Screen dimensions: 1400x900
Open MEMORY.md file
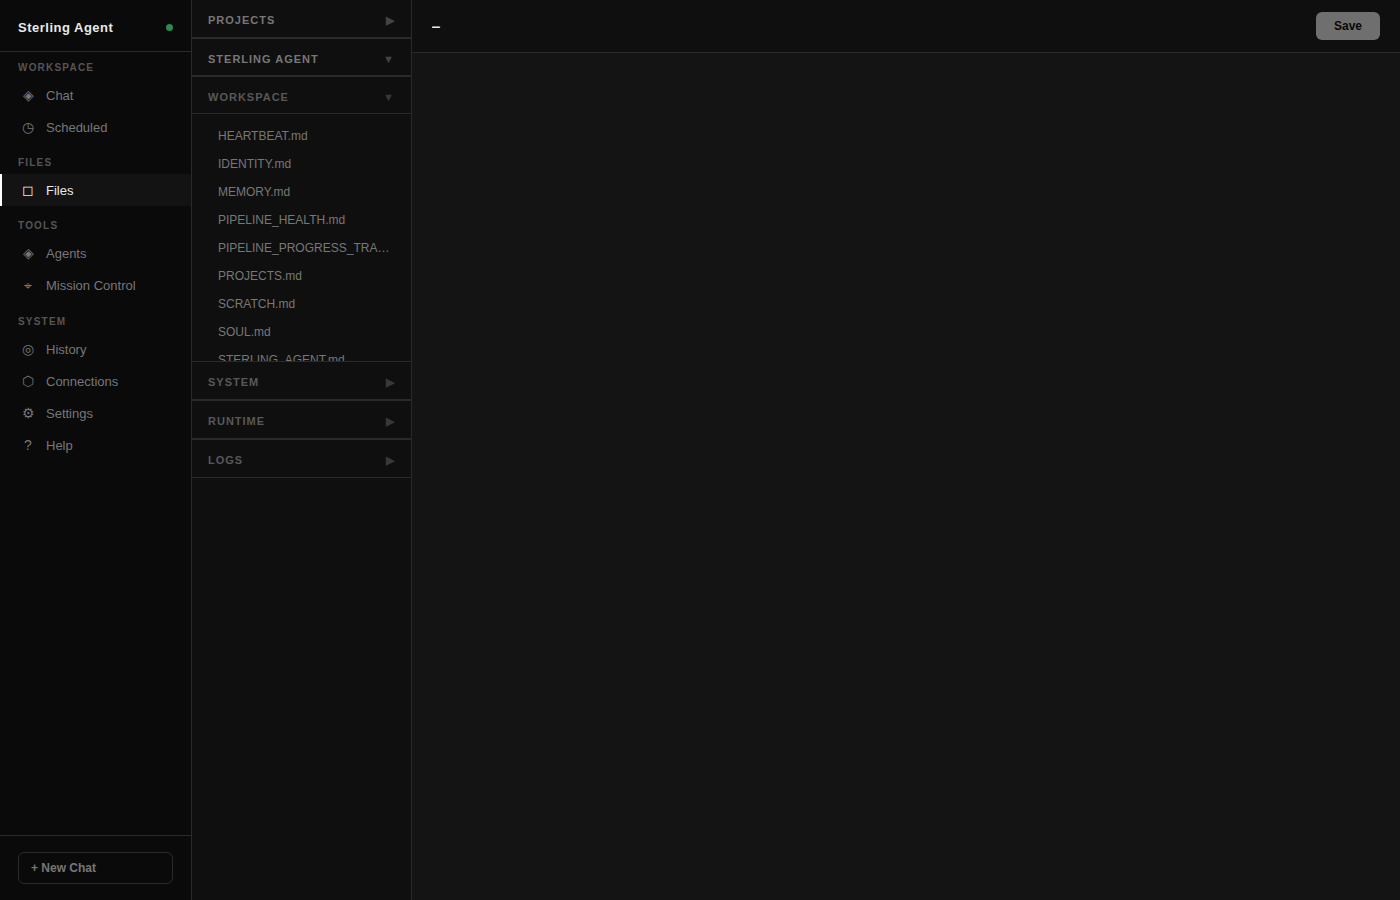click(x=301, y=192)
